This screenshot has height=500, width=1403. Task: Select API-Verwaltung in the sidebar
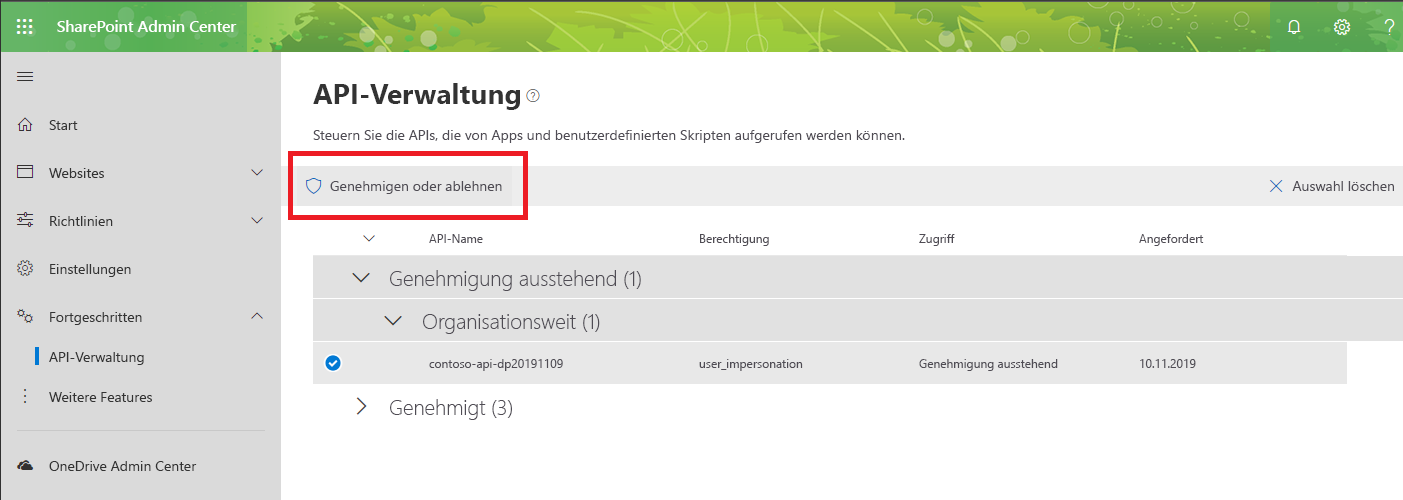pyautogui.click(x=97, y=357)
